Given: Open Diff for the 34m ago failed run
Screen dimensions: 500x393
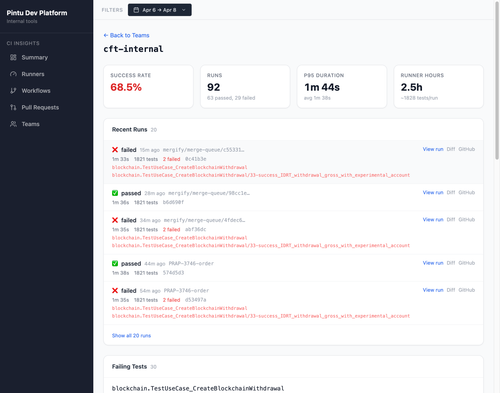Looking at the screenshot, I should [x=451, y=219].
